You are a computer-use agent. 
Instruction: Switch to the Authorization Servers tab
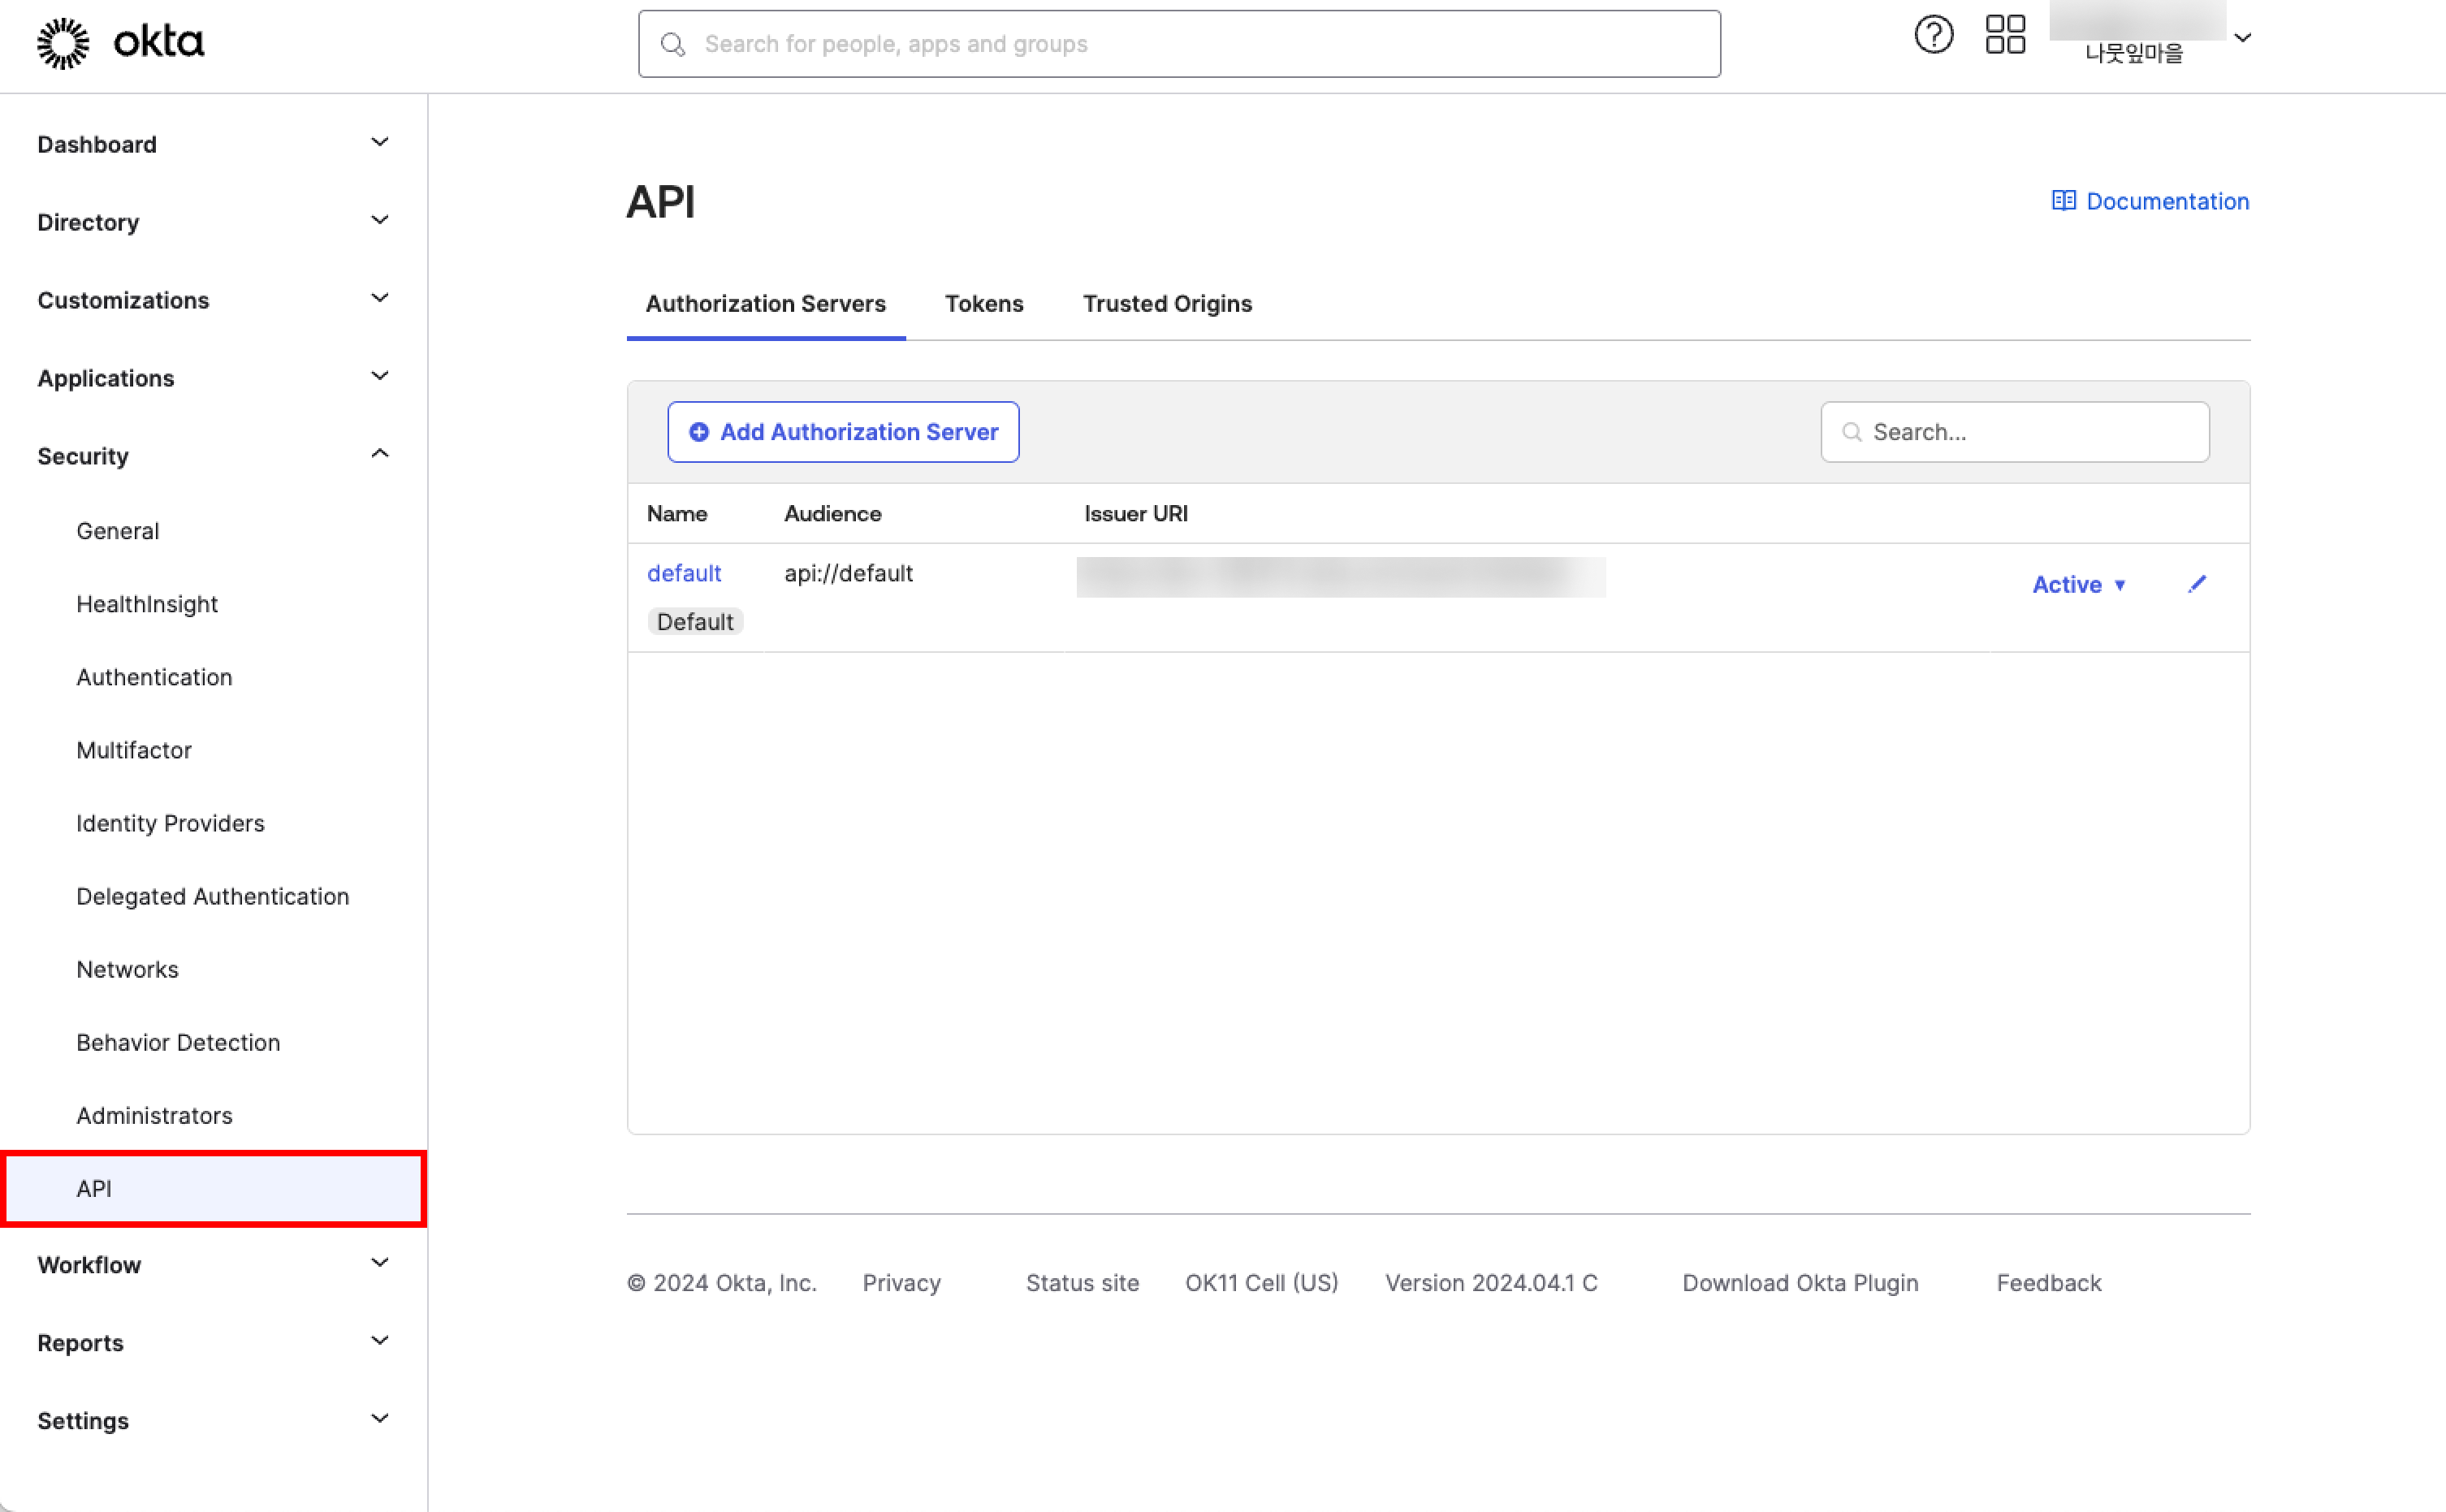point(766,304)
